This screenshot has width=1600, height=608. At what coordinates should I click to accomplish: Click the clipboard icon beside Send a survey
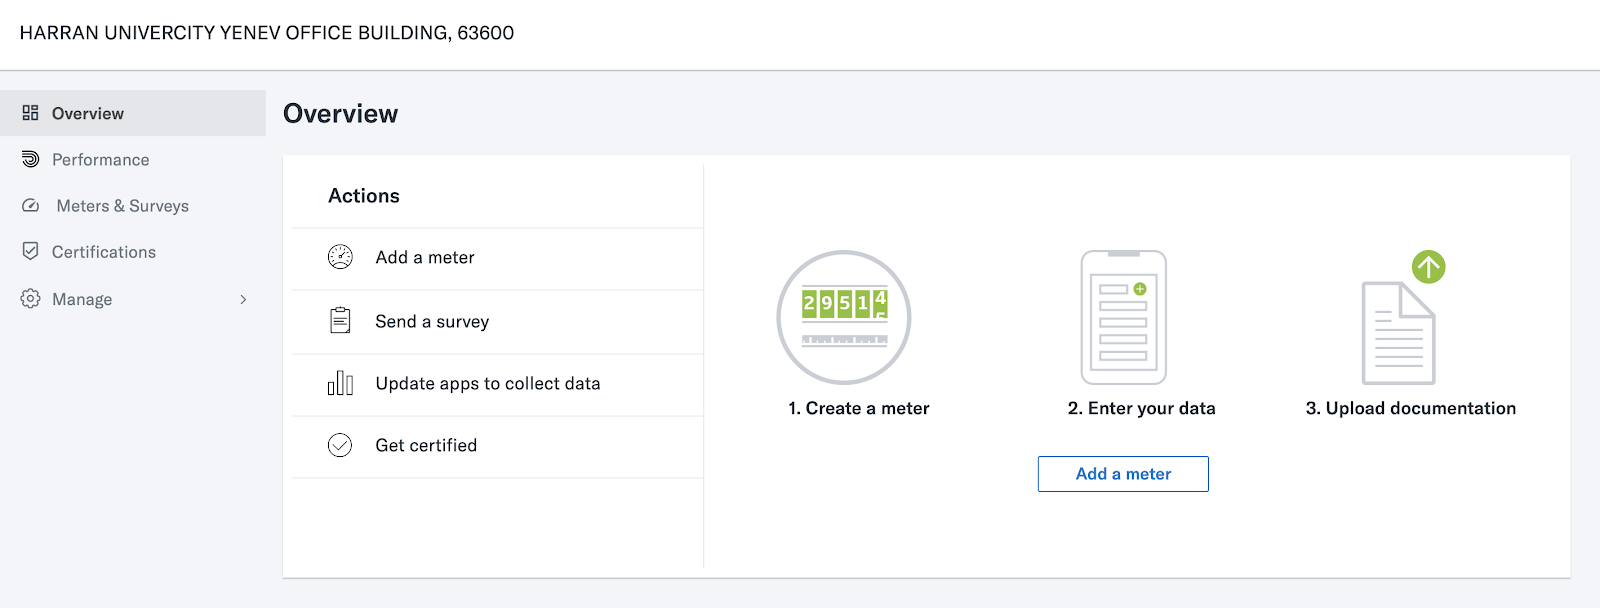[x=340, y=320]
